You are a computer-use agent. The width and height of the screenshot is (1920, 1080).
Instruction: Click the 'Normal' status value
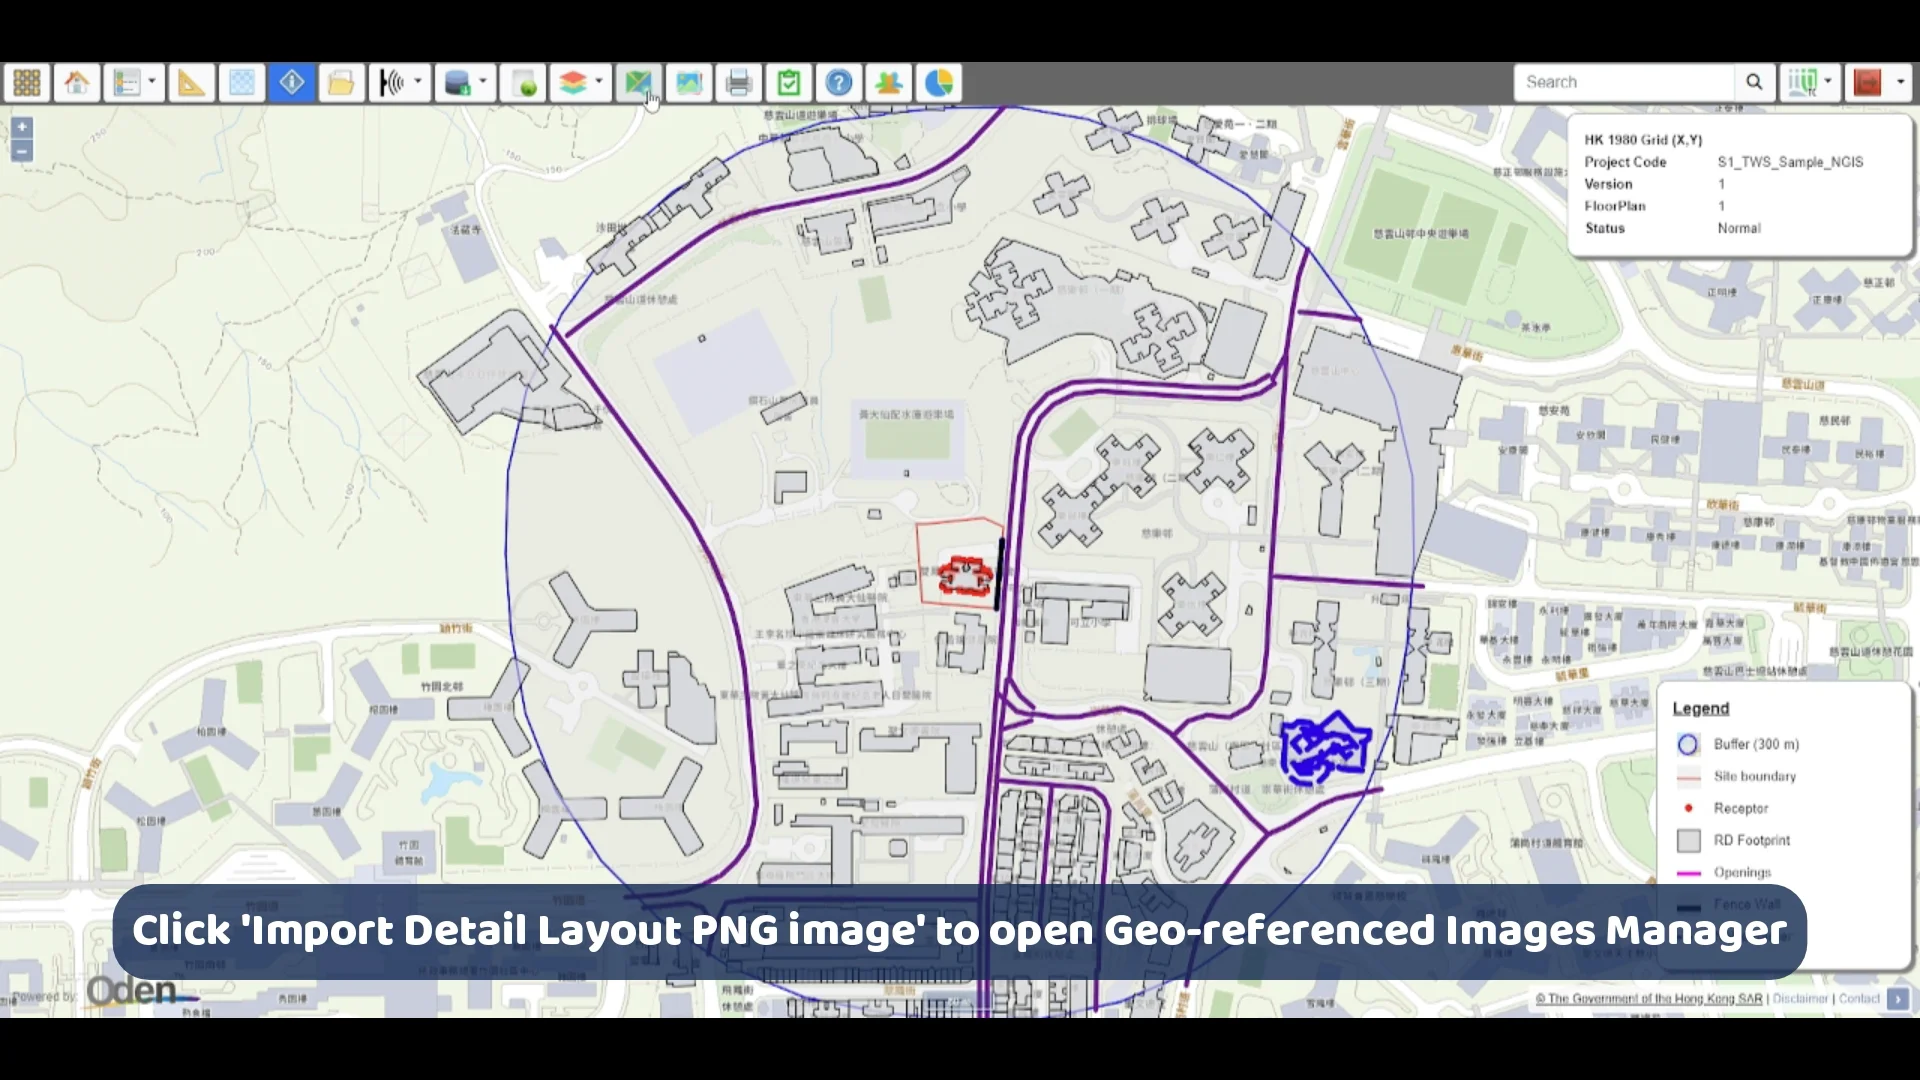tap(1739, 228)
